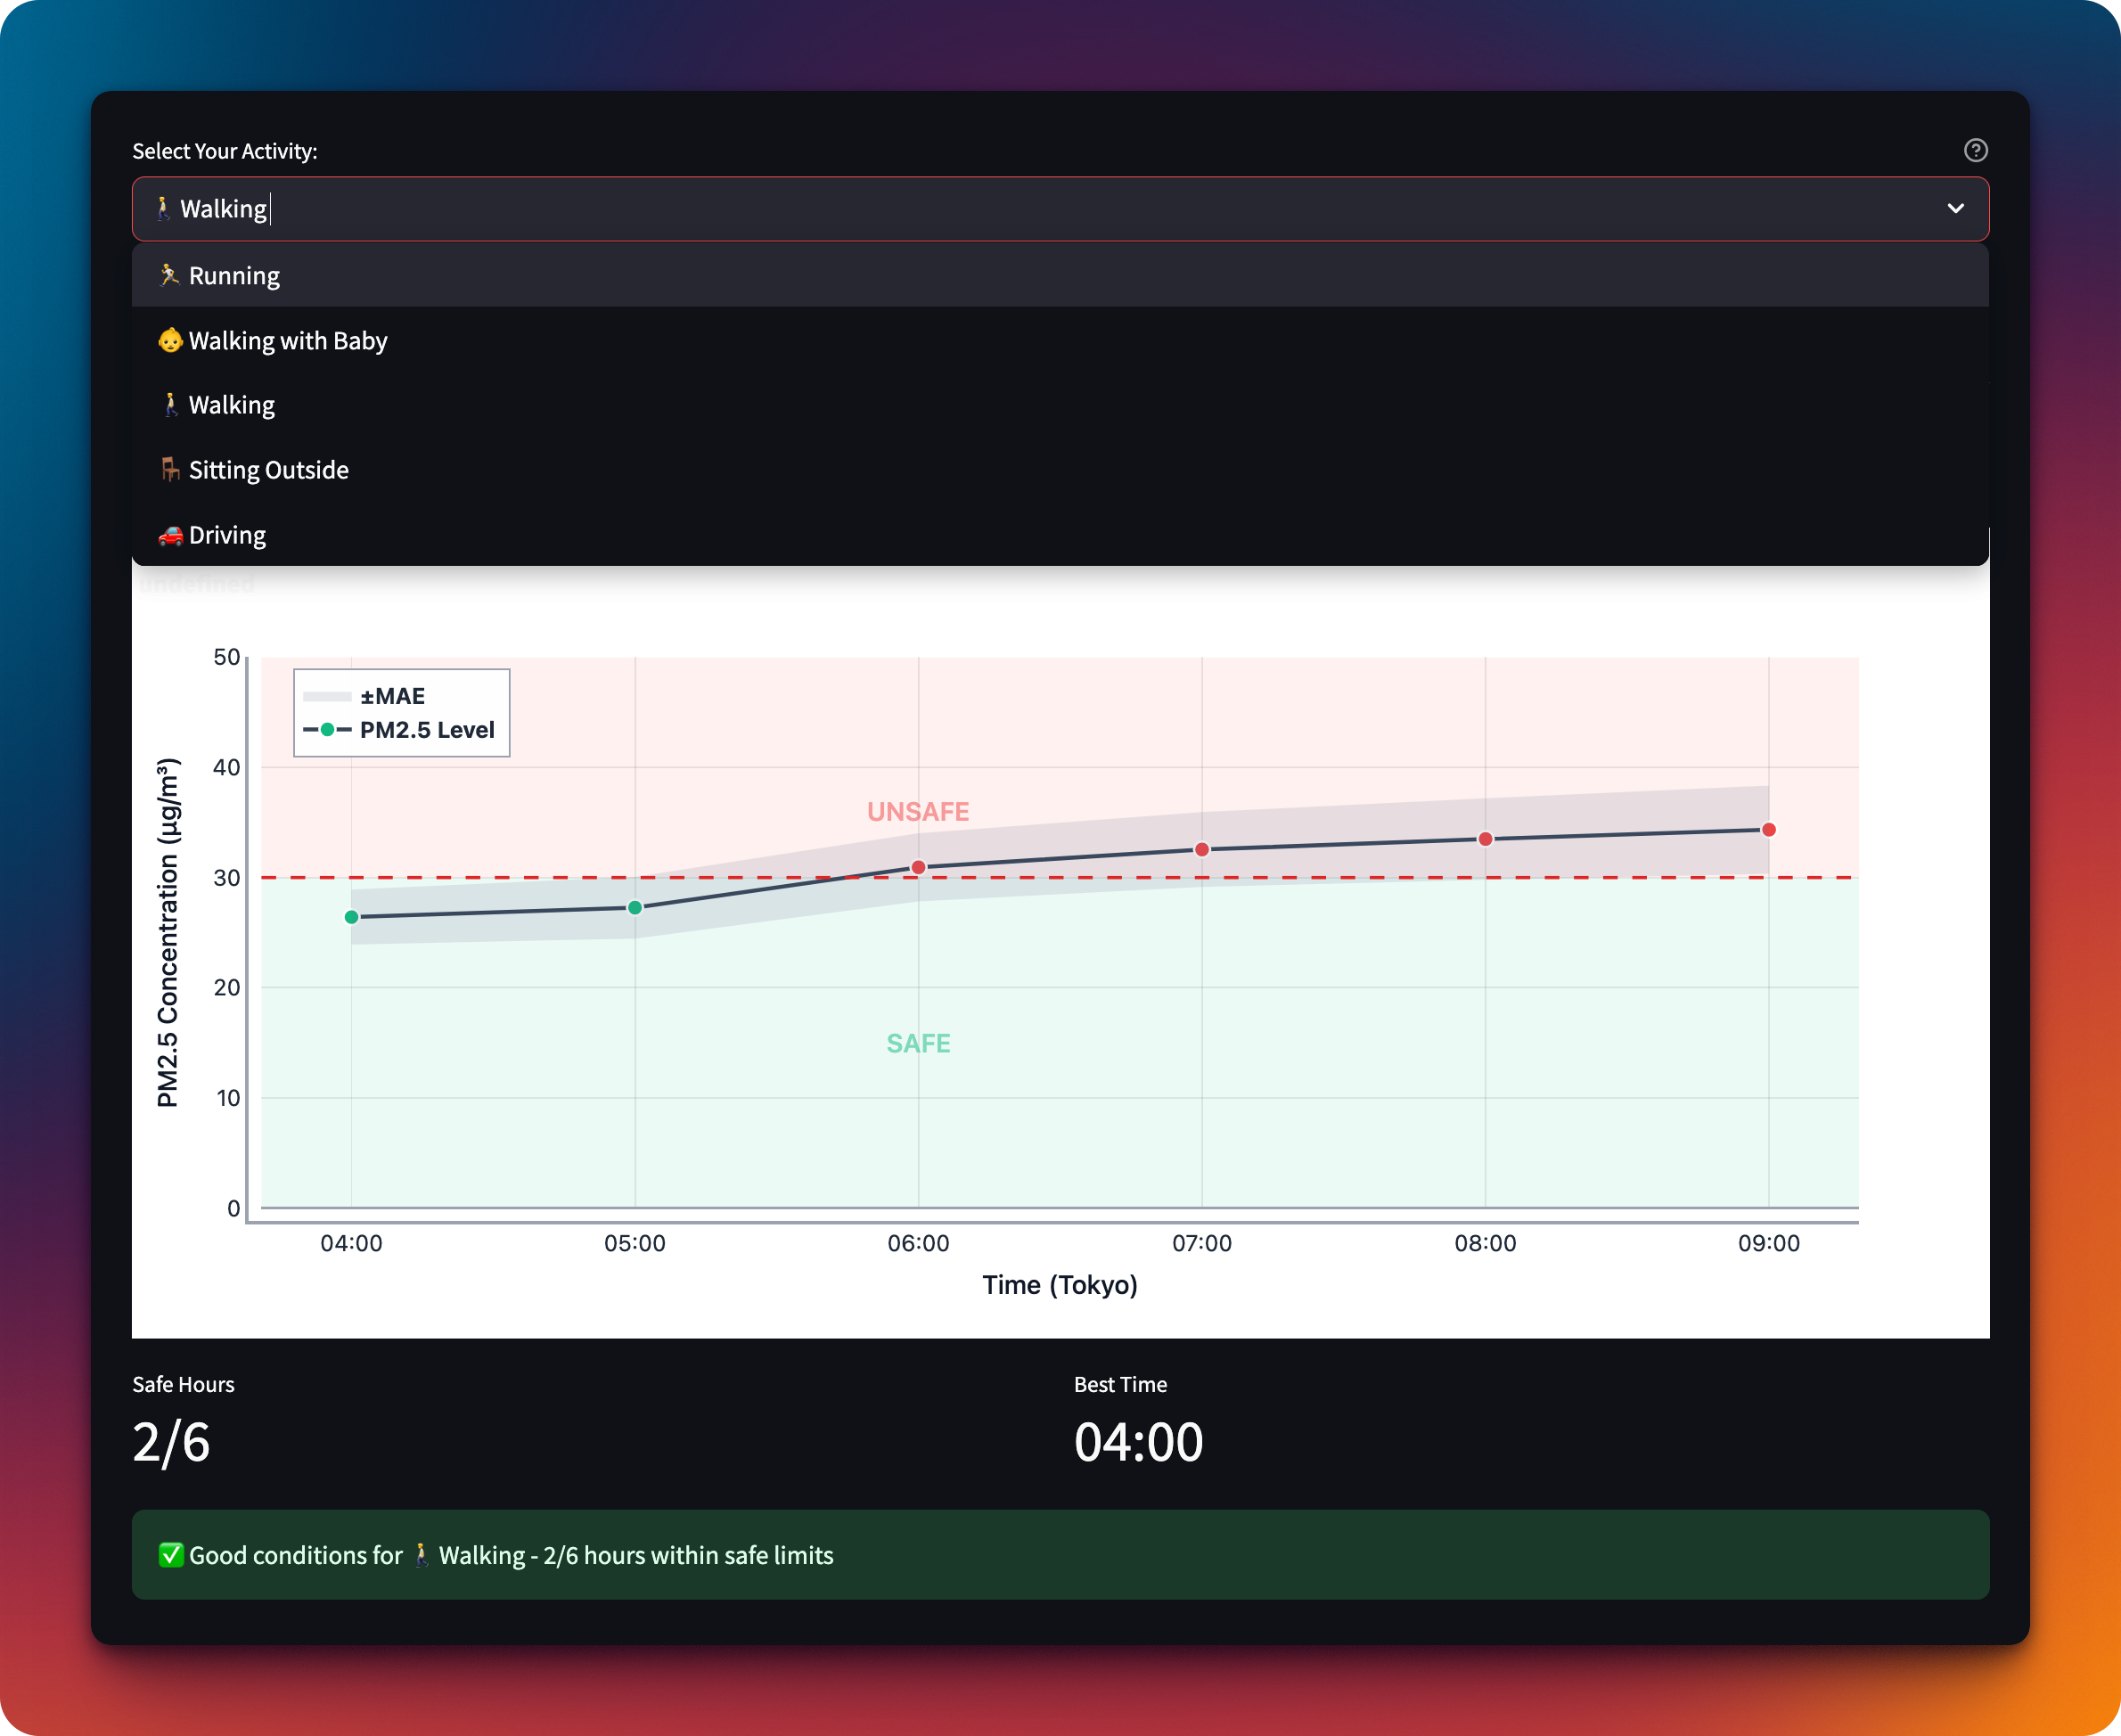2121x1736 pixels.
Task: Select Walking with Baby option
Action: click(288, 341)
